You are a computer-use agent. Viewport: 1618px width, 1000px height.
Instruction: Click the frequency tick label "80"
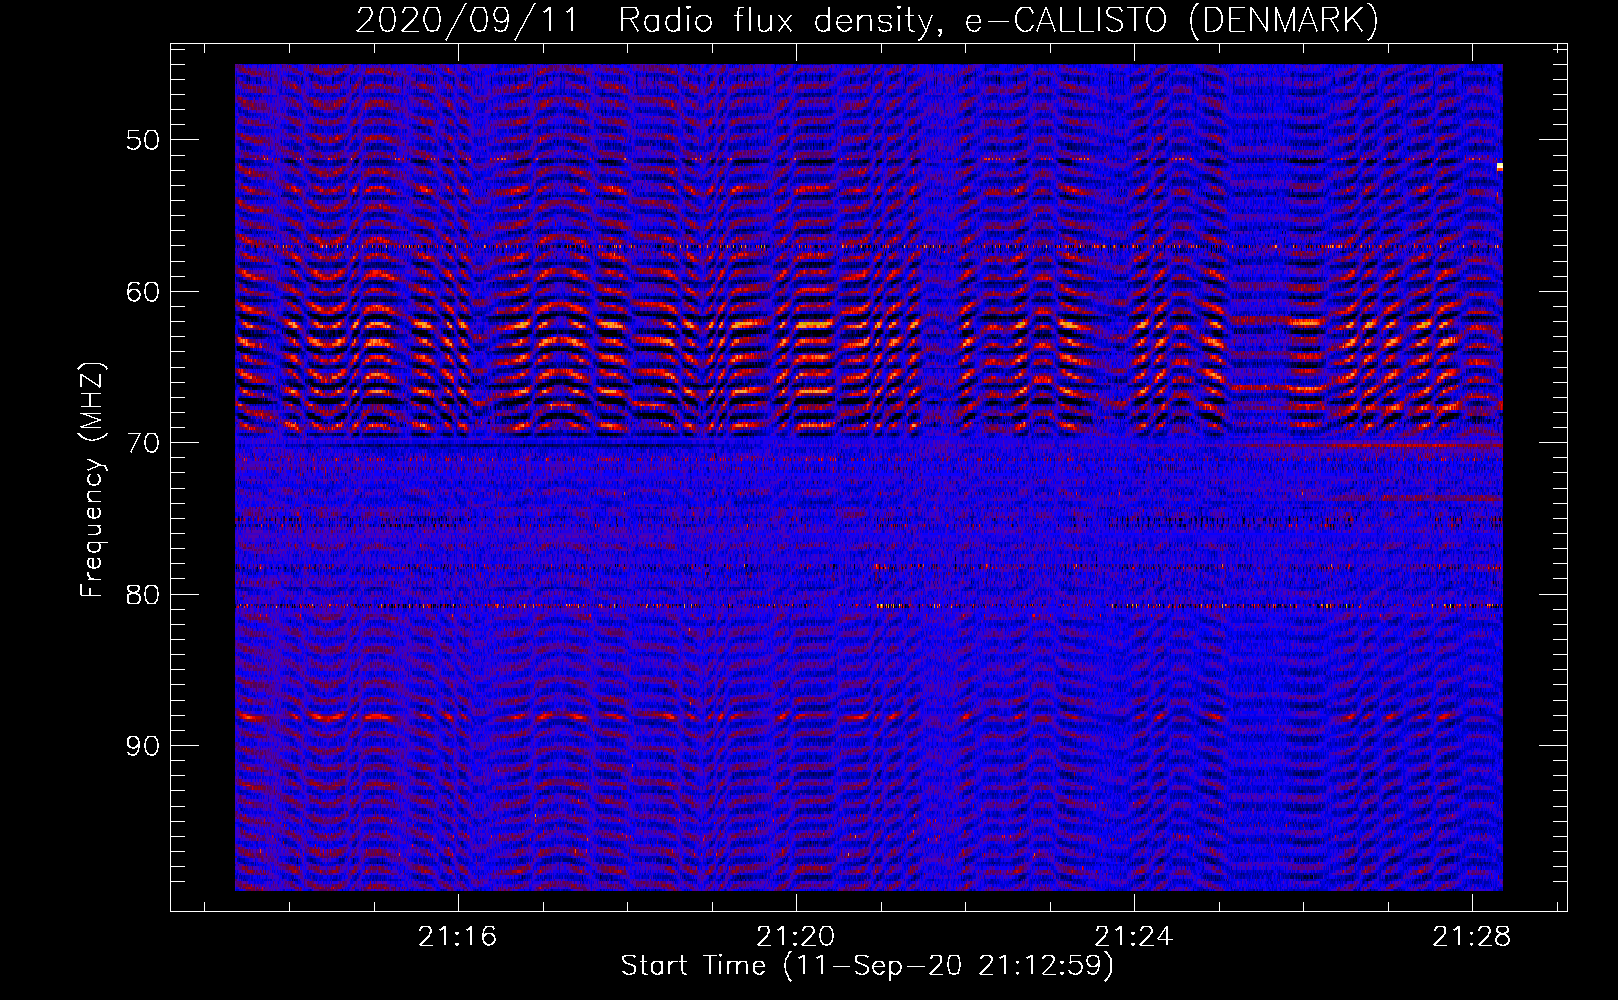point(143,595)
